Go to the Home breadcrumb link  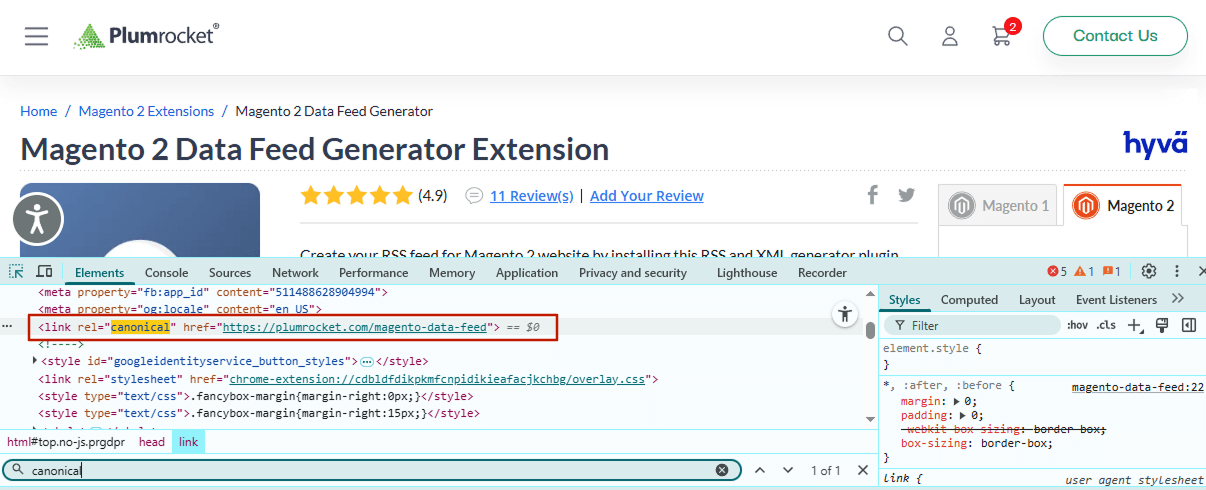click(x=39, y=111)
